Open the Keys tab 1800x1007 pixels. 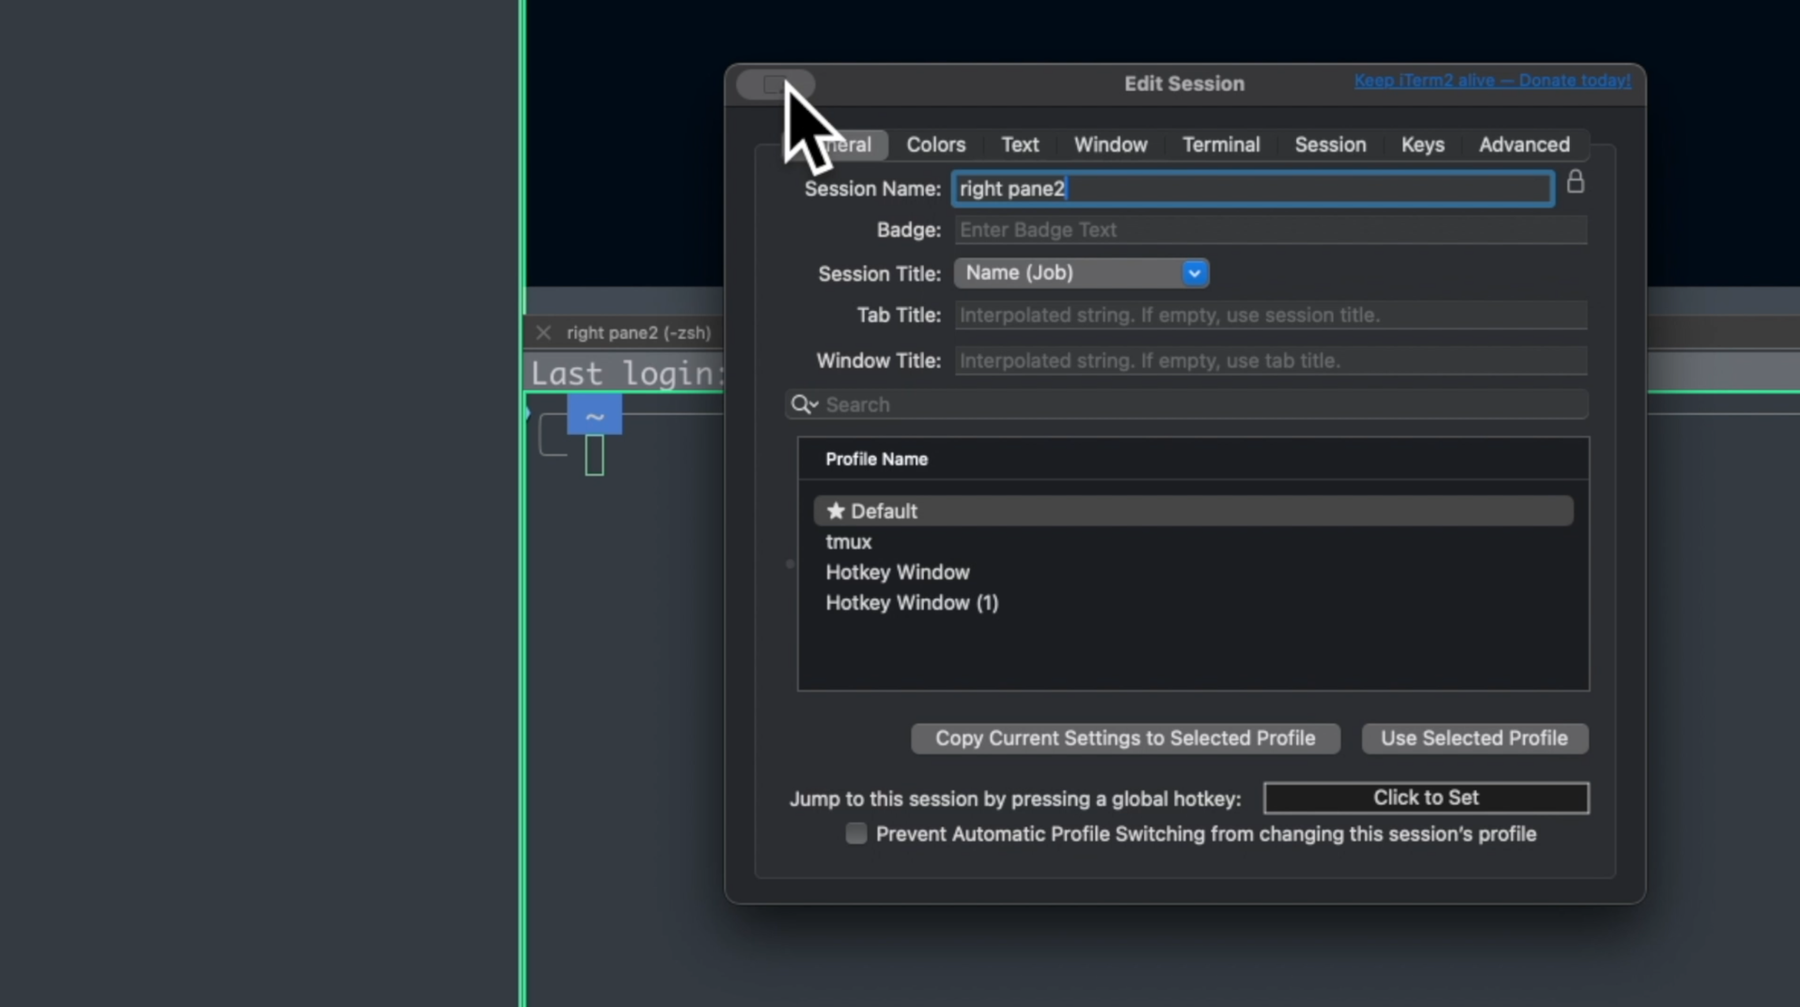pyautogui.click(x=1422, y=145)
